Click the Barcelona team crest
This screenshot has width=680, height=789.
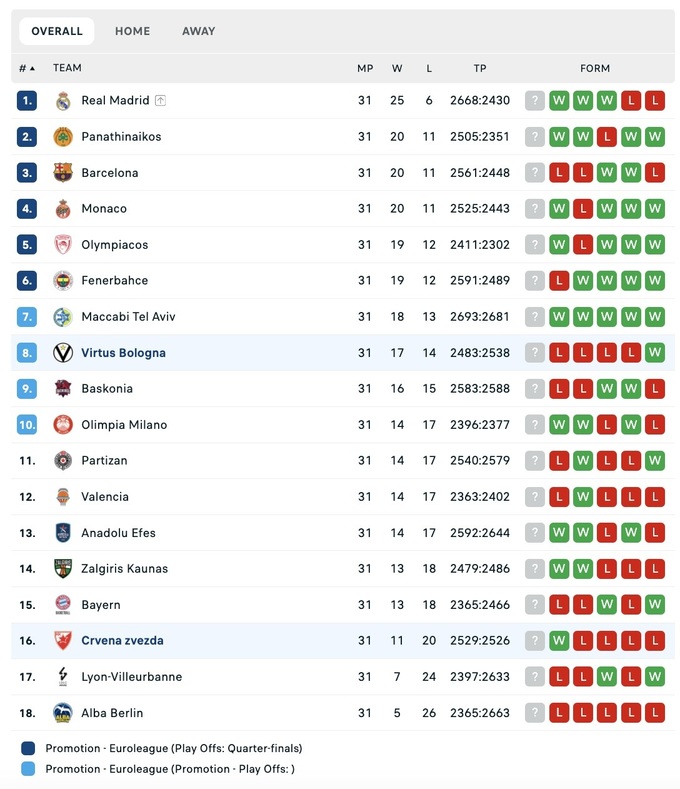tap(63, 173)
